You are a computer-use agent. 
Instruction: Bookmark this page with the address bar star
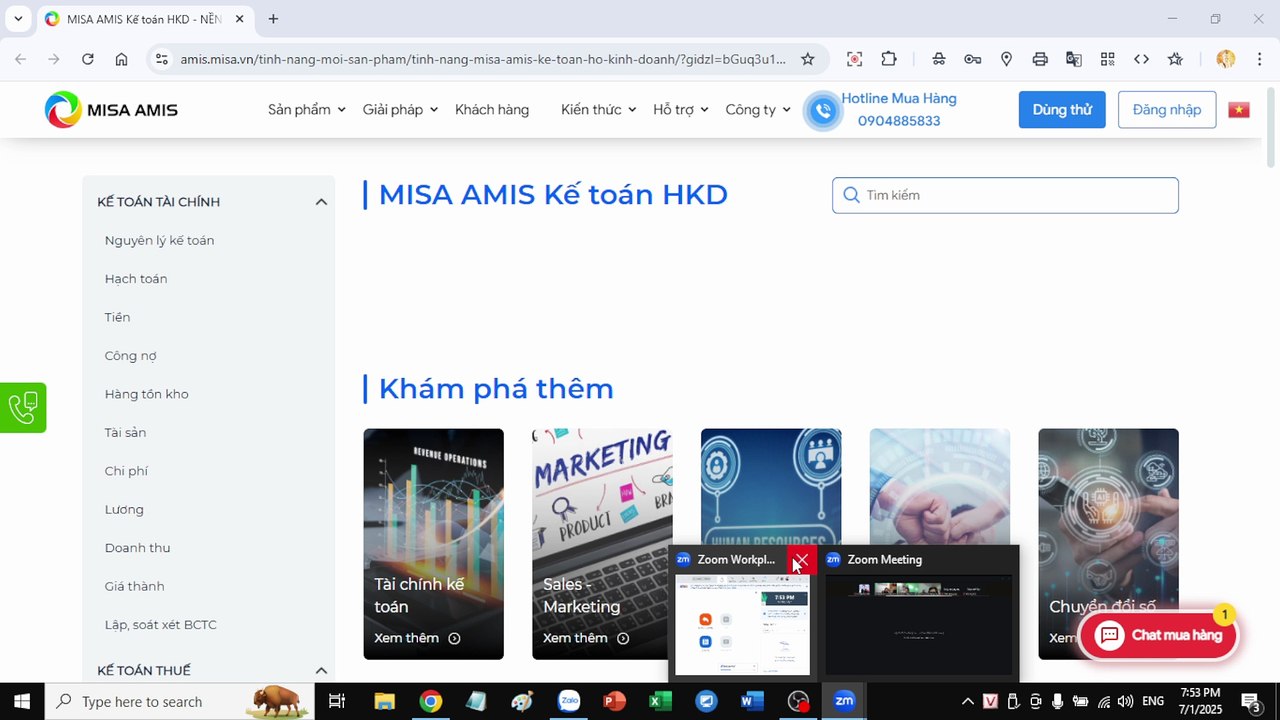coord(808,59)
